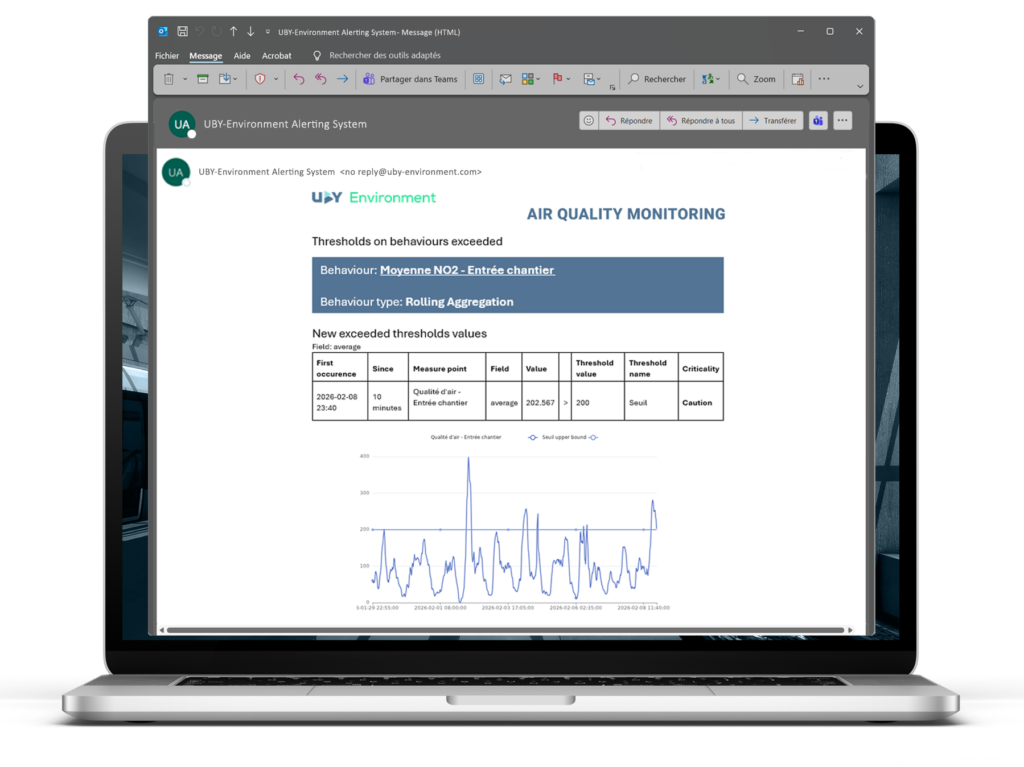
Task: Click the forward arrow in the ribbon
Action: [x=342, y=79]
